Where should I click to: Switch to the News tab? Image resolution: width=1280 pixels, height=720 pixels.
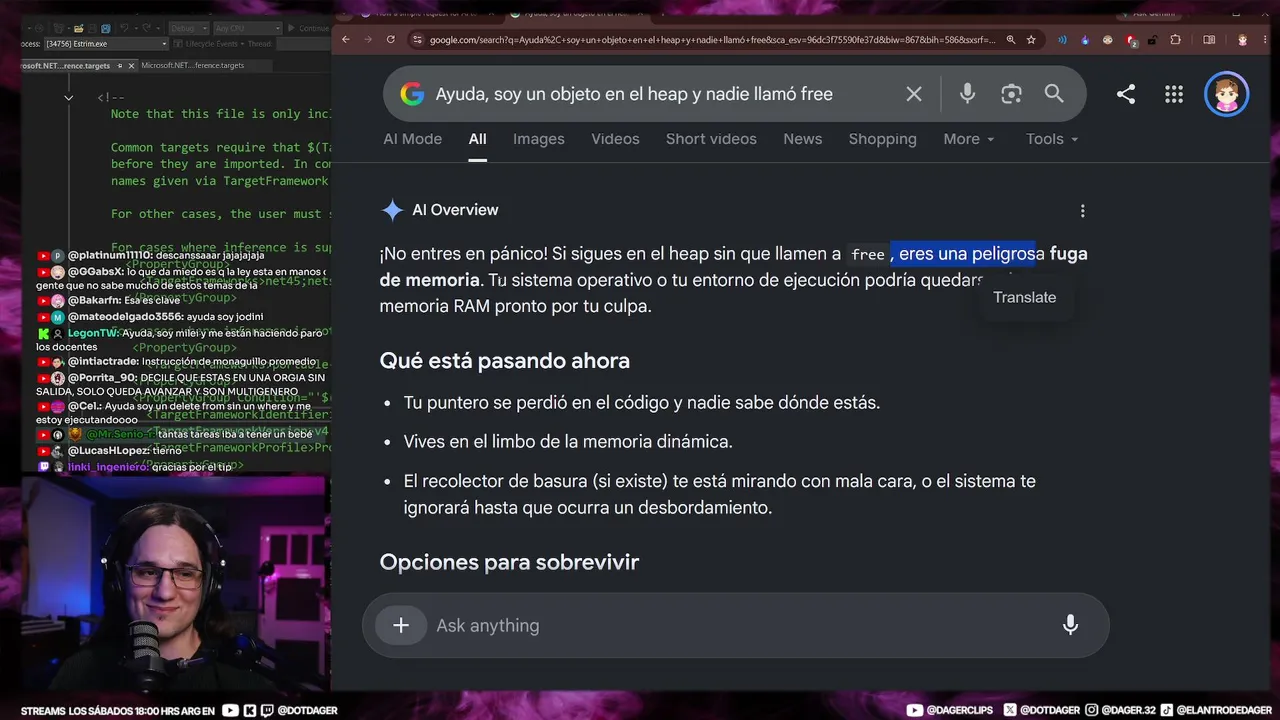click(x=802, y=139)
